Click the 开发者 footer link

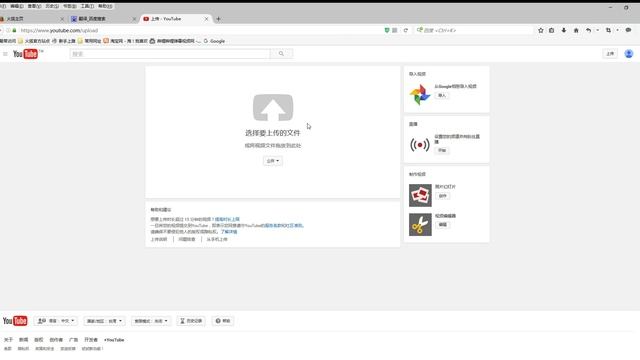click(x=91, y=340)
